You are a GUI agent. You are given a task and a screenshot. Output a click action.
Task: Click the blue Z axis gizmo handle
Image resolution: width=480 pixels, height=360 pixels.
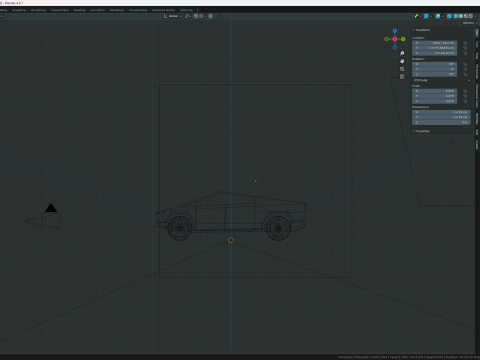click(x=395, y=31)
